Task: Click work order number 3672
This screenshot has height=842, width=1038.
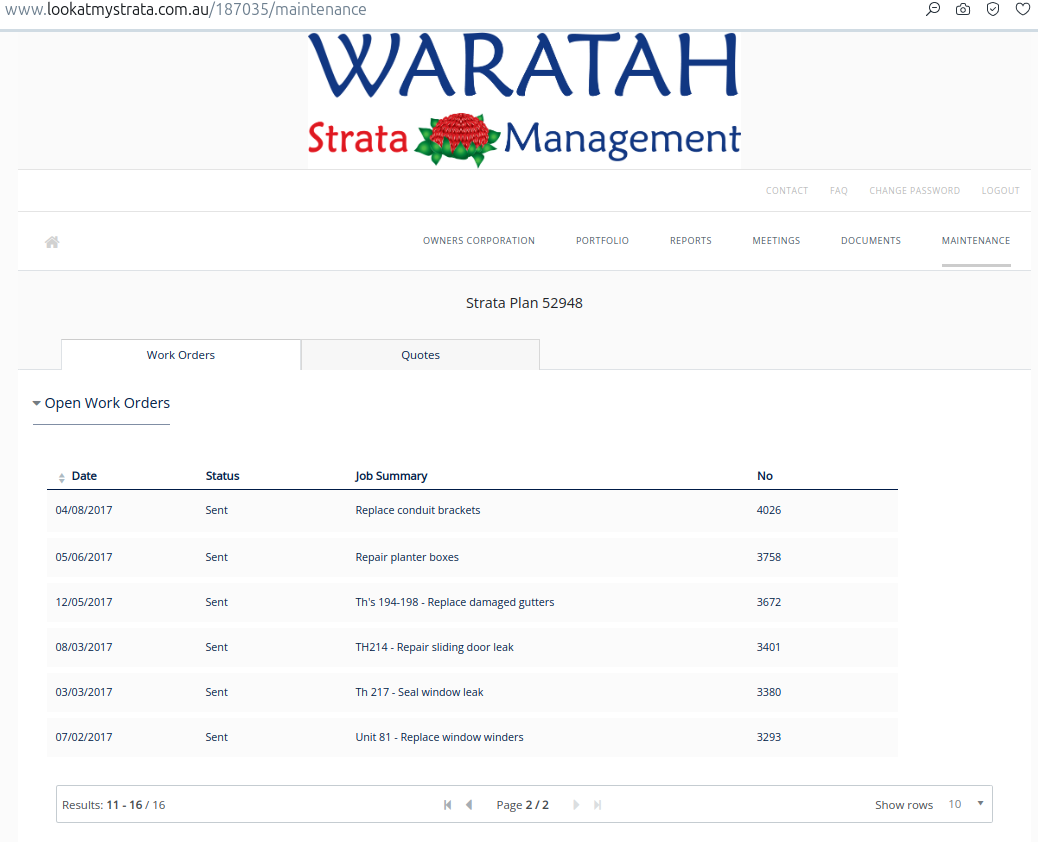Action: (x=769, y=602)
